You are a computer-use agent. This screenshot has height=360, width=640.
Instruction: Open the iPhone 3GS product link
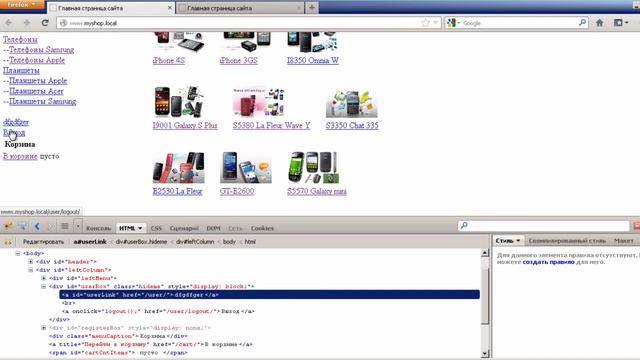(x=239, y=60)
